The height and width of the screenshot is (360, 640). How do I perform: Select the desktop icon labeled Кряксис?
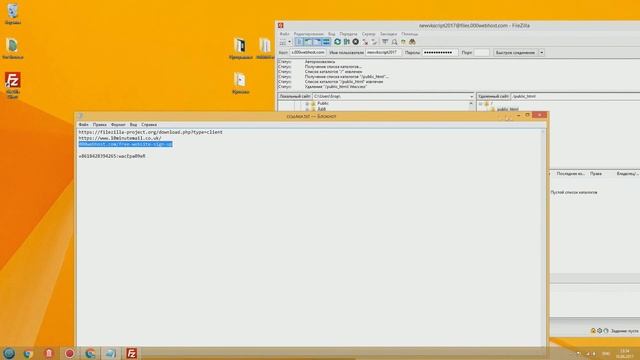click(240, 84)
